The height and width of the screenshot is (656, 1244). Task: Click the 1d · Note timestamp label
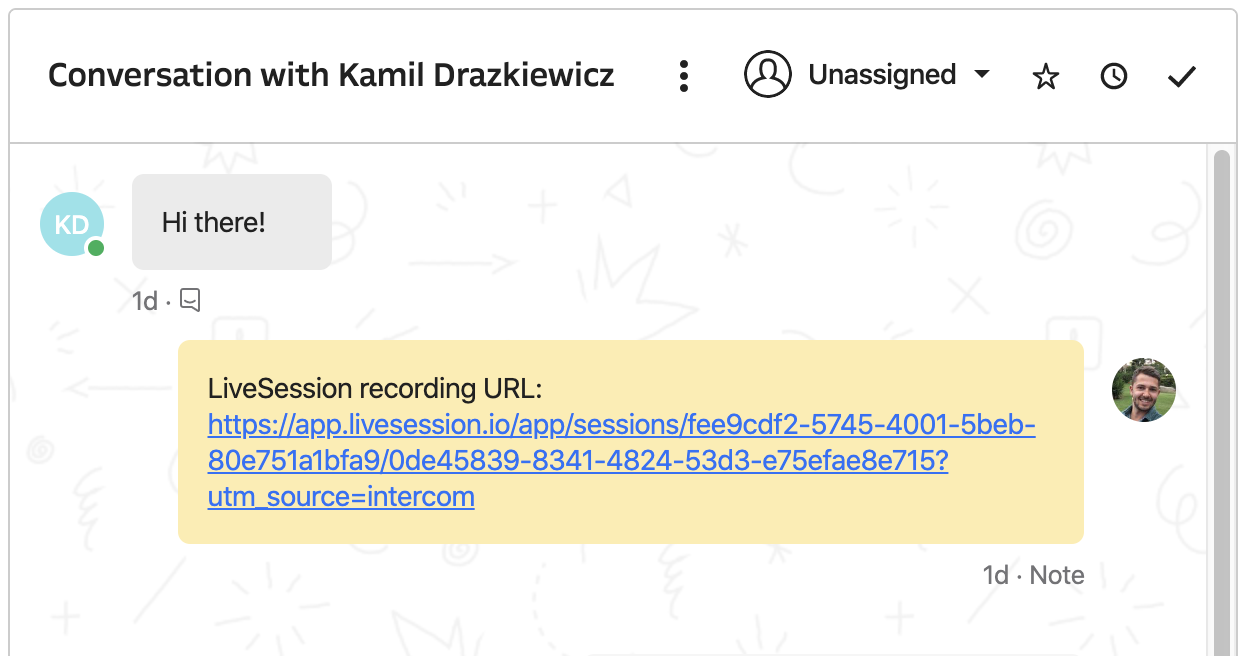coord(1032,574)
